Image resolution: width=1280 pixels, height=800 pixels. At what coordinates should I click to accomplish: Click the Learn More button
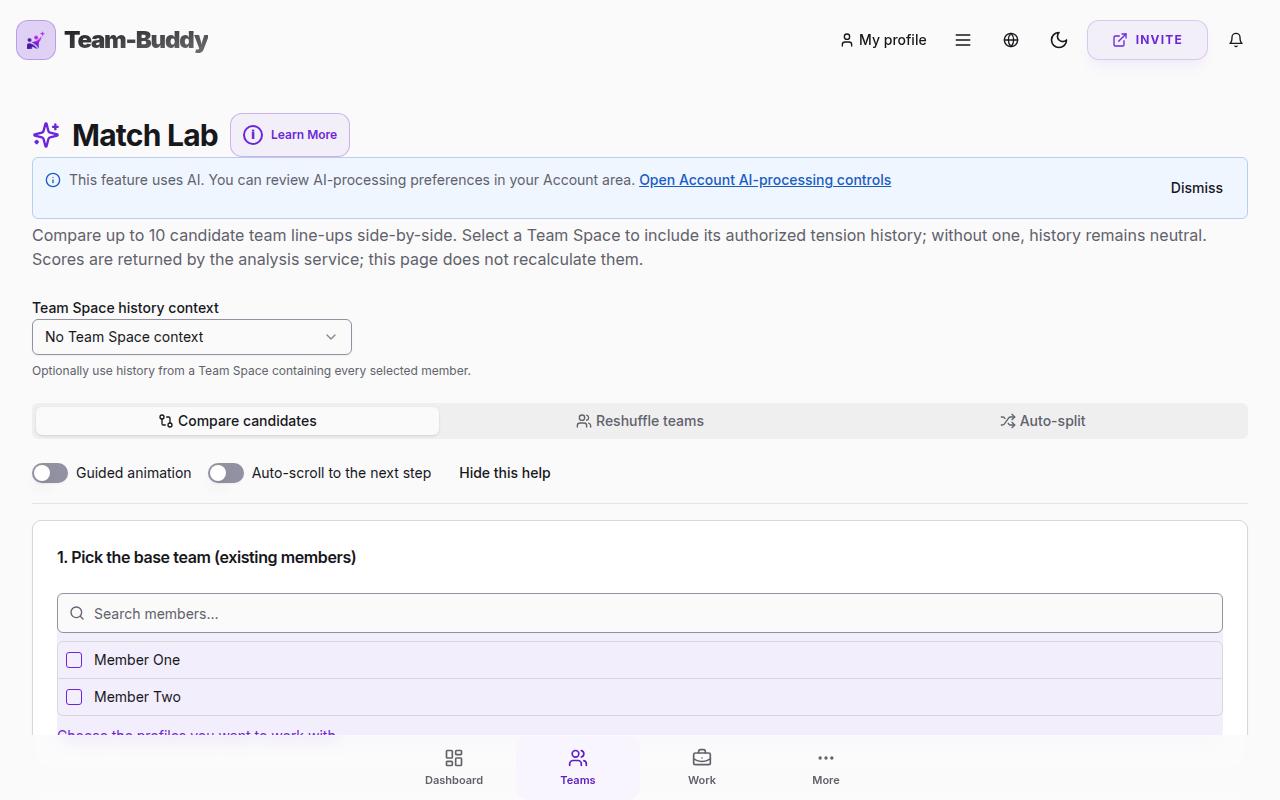click(290, 135)
